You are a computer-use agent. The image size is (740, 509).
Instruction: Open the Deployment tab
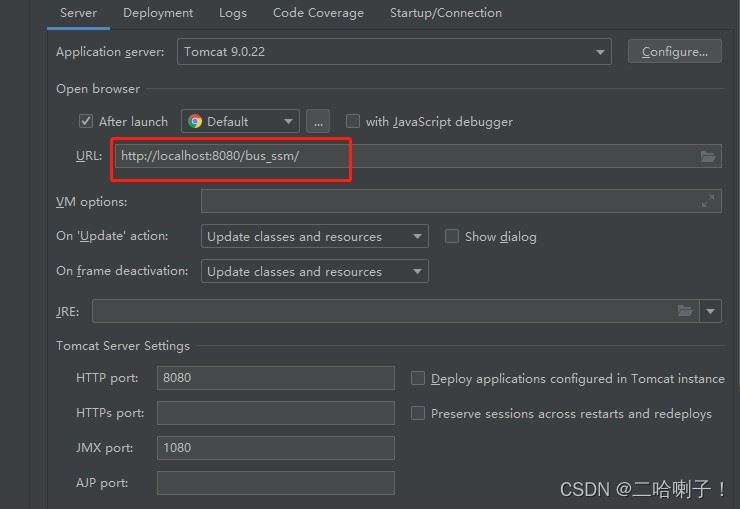[x=158, y=13]
